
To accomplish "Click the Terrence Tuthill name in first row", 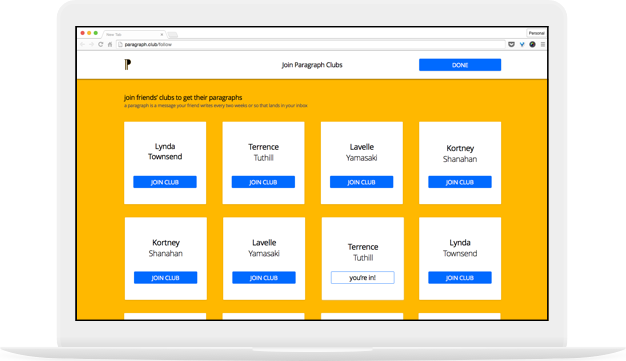I will pyautogui.click(x=263, y=152).
